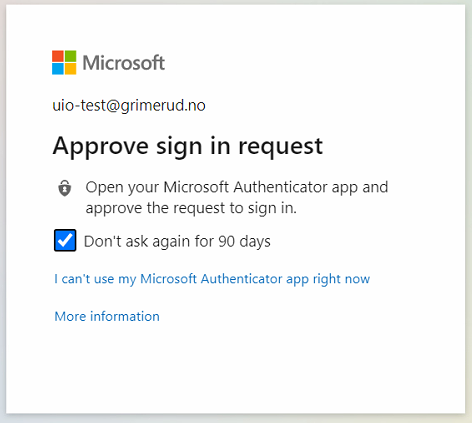
Task: Click the "Open your Microsoft Authenticator app" instruction
Action: click(237, 187)
